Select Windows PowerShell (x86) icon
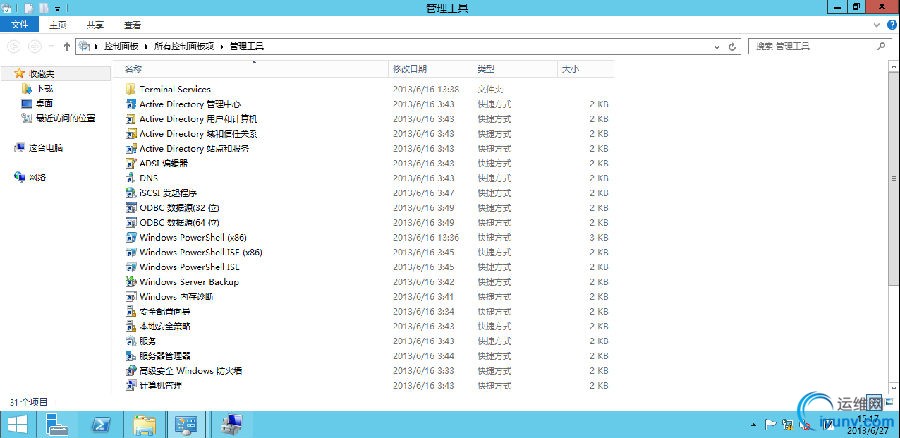This screenshot has width=900, height=438. [130, 237]
